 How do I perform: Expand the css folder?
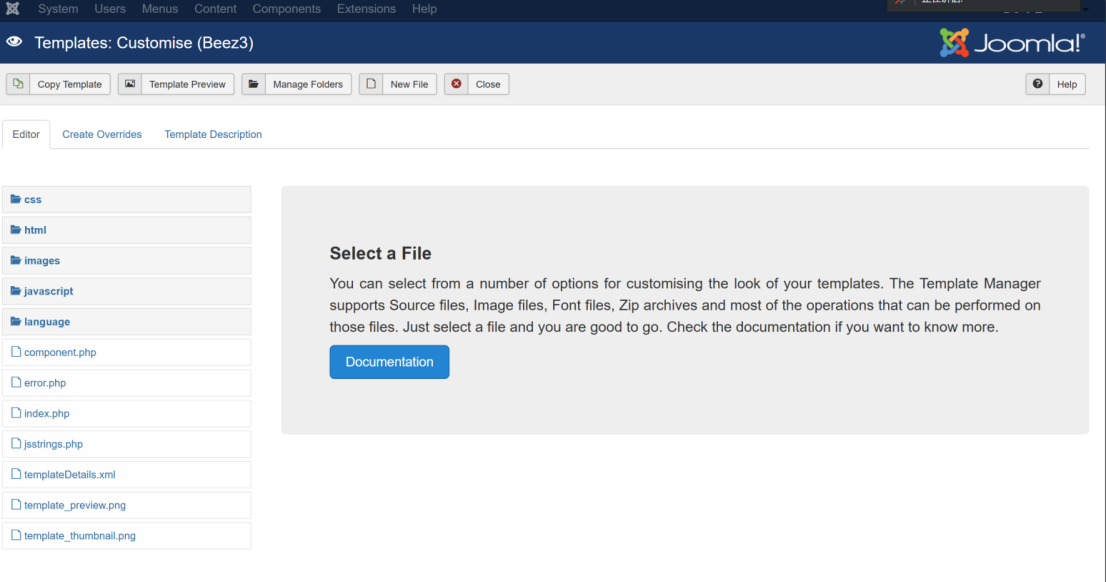[x=126, y=199]
